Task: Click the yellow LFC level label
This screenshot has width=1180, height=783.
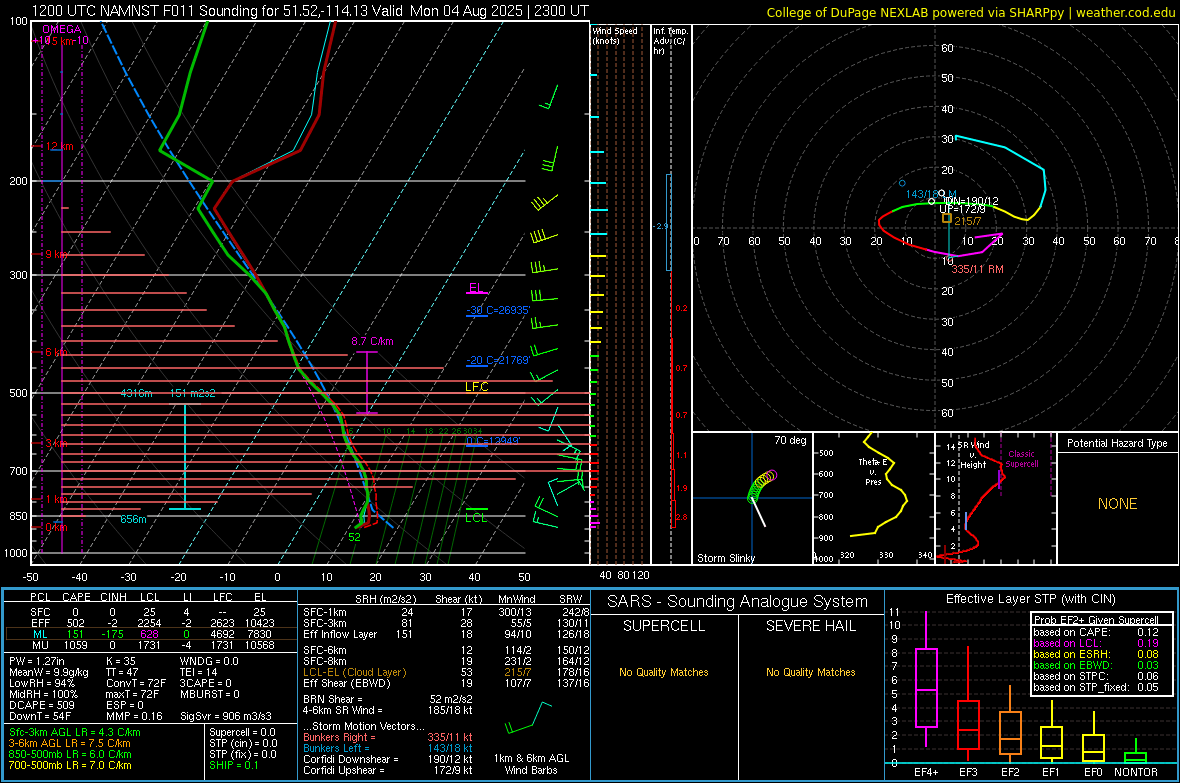Action: coord(476,386)
